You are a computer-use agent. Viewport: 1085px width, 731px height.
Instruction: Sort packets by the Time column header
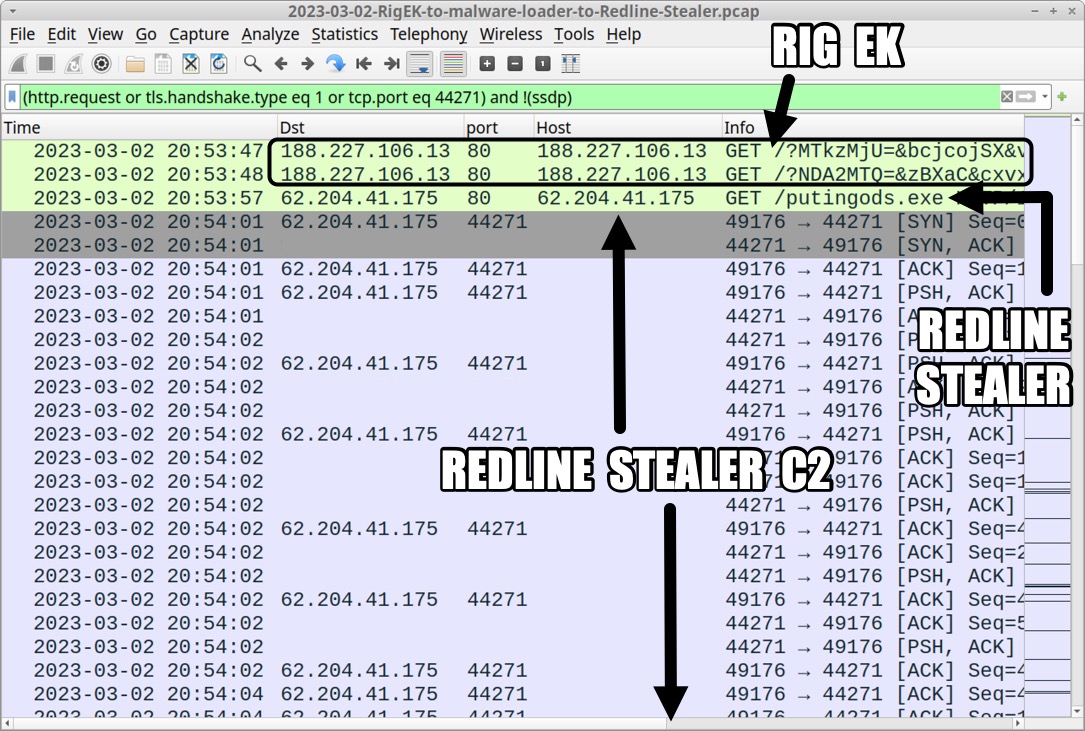click(138, 127)
